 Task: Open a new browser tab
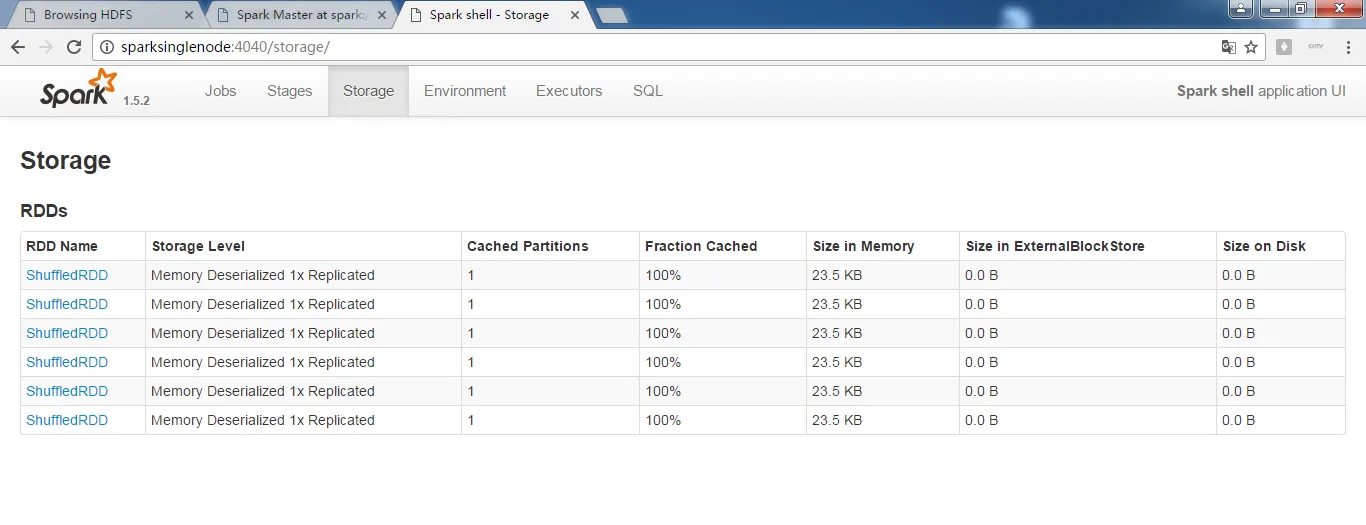pyautogui.click(x=611, y=15)
